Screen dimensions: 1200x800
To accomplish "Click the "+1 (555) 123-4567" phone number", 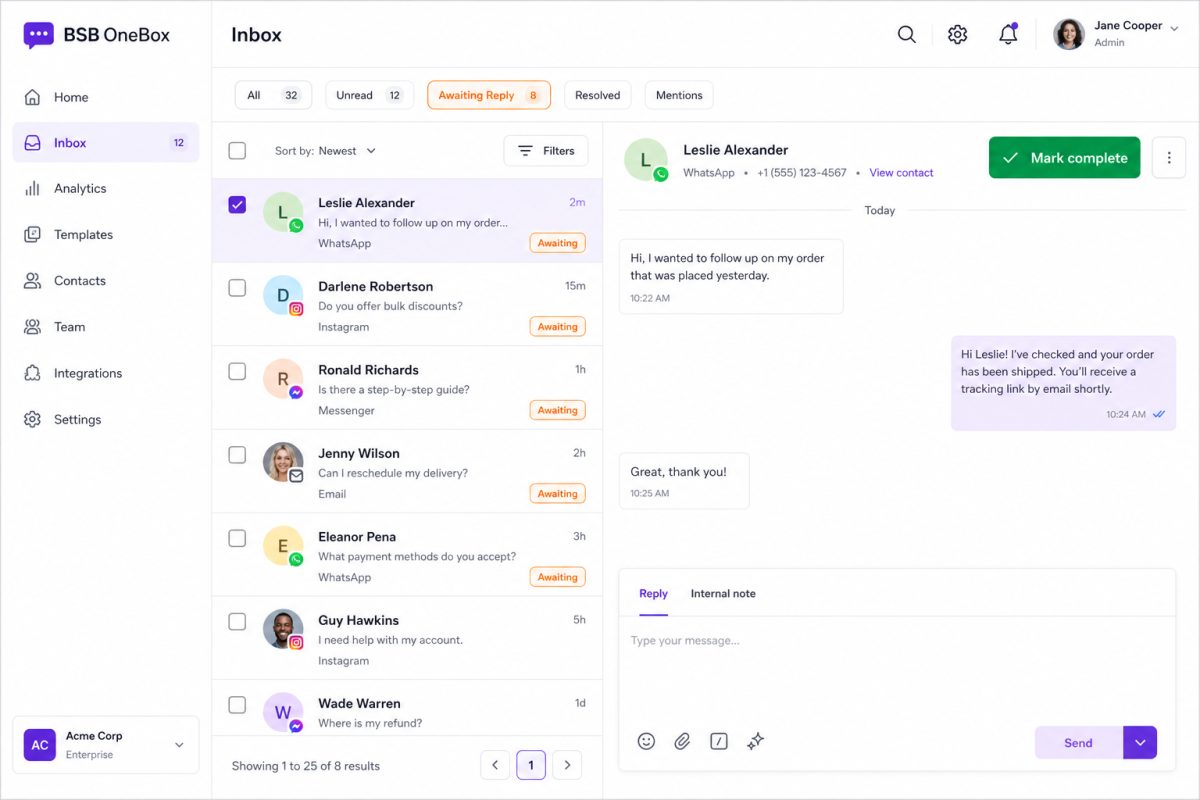I will point(801,173).
